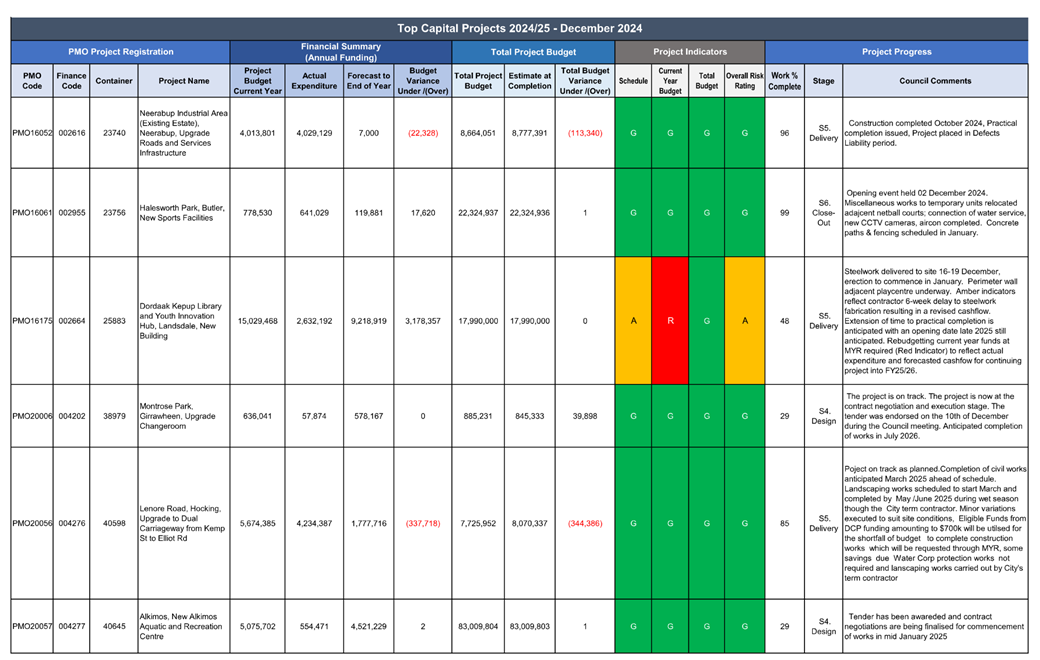
Task: Select green Schedule indicator for Halesworth Park
Action: [x=633, y=212]
